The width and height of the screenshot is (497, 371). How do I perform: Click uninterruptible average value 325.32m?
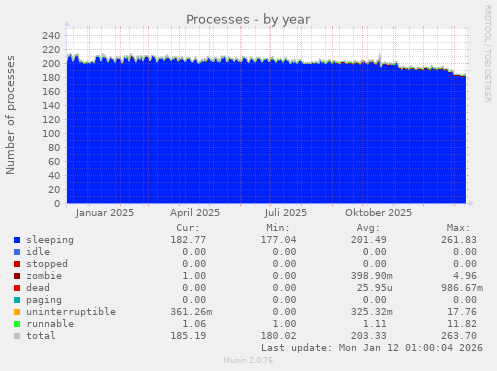pyautogui.click(x=372, y=312)
